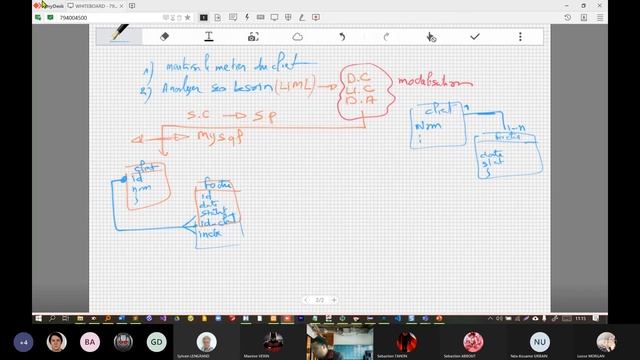Go to the previous whiteboard page
Viewport: 640px width, 360px height.
[x=306, y=300]
